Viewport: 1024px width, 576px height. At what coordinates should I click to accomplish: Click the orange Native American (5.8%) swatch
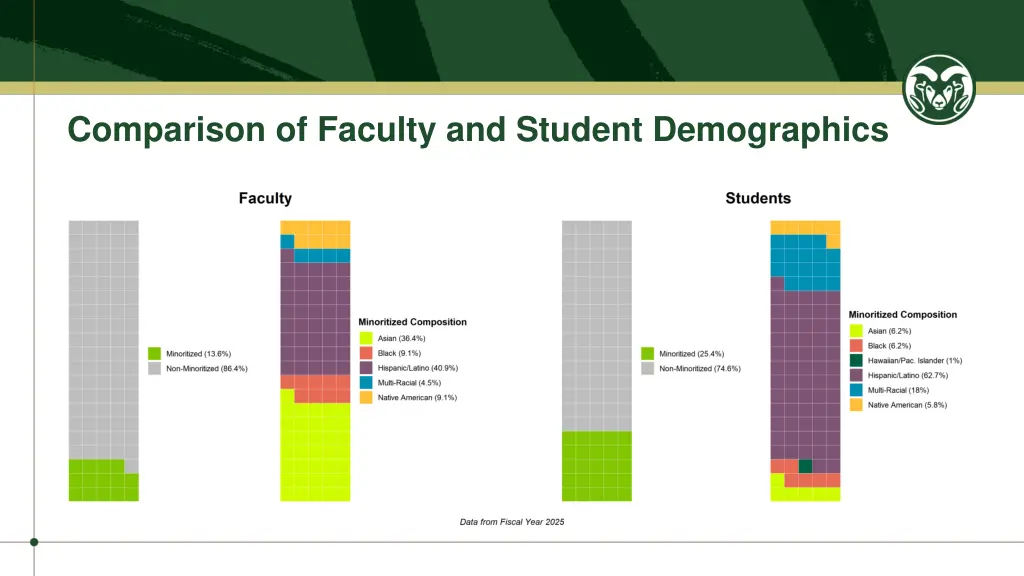tap(856, 405)
